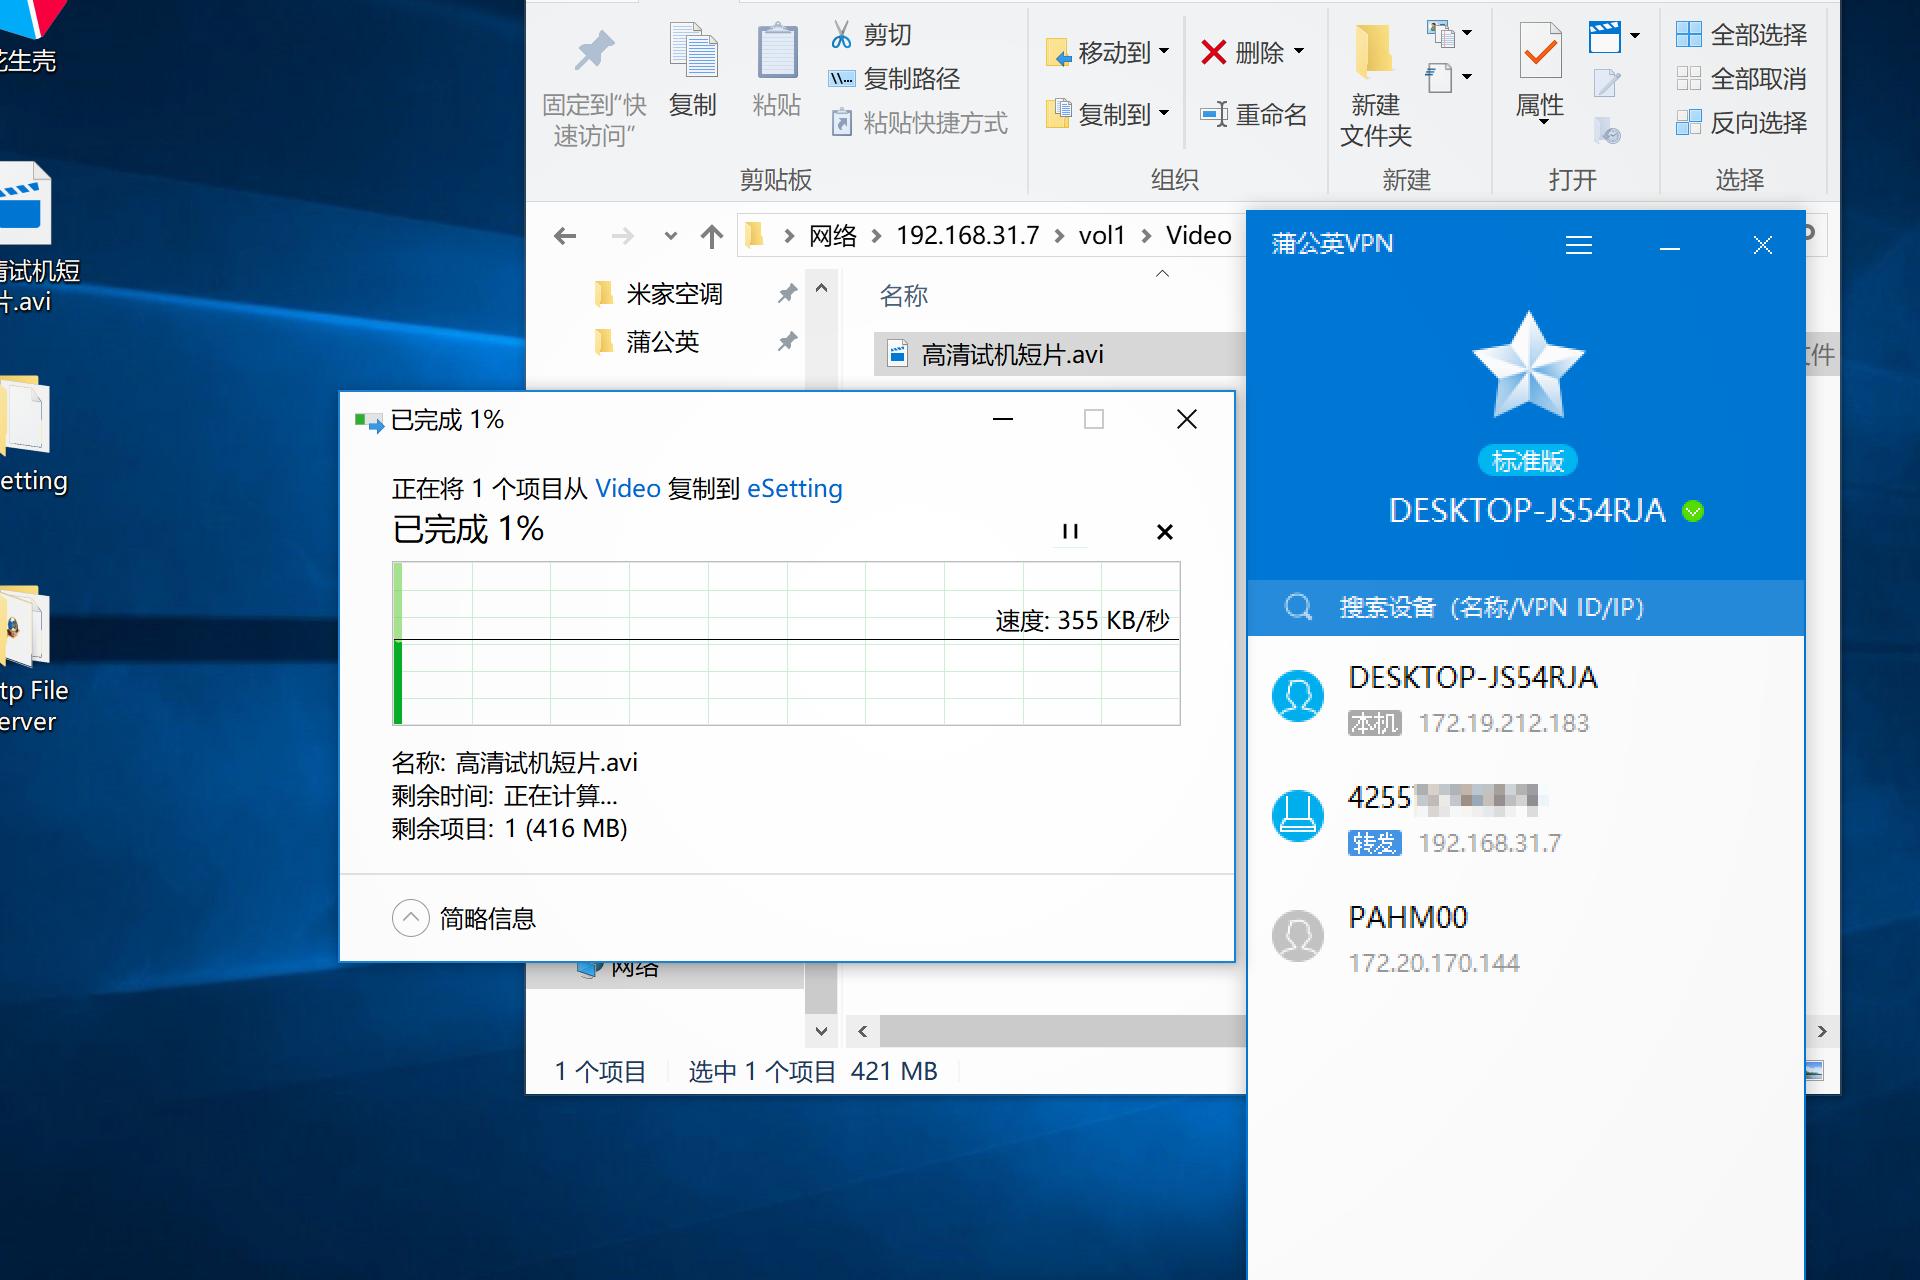Click the search magnifier icon in VPN

[1298, 607]
